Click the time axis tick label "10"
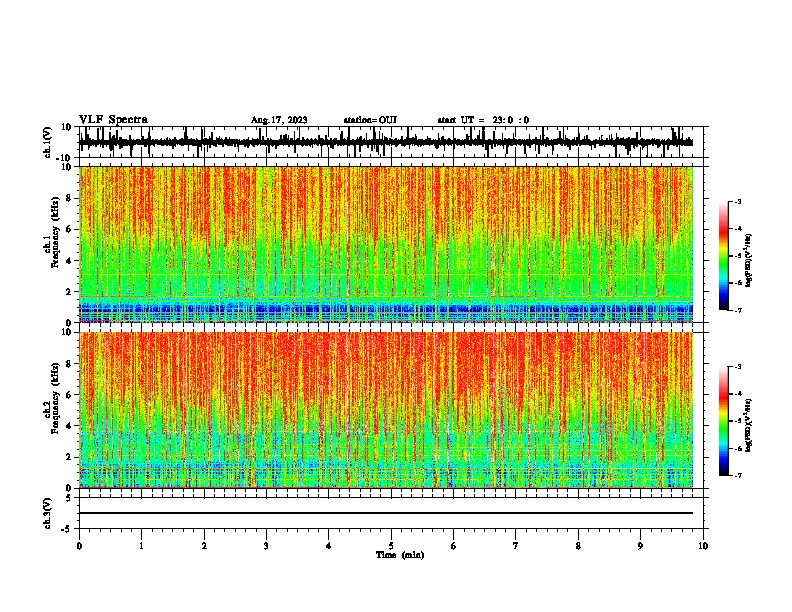Image resolution: width=792 pixels, height=612 pixels. coord(703,546)
